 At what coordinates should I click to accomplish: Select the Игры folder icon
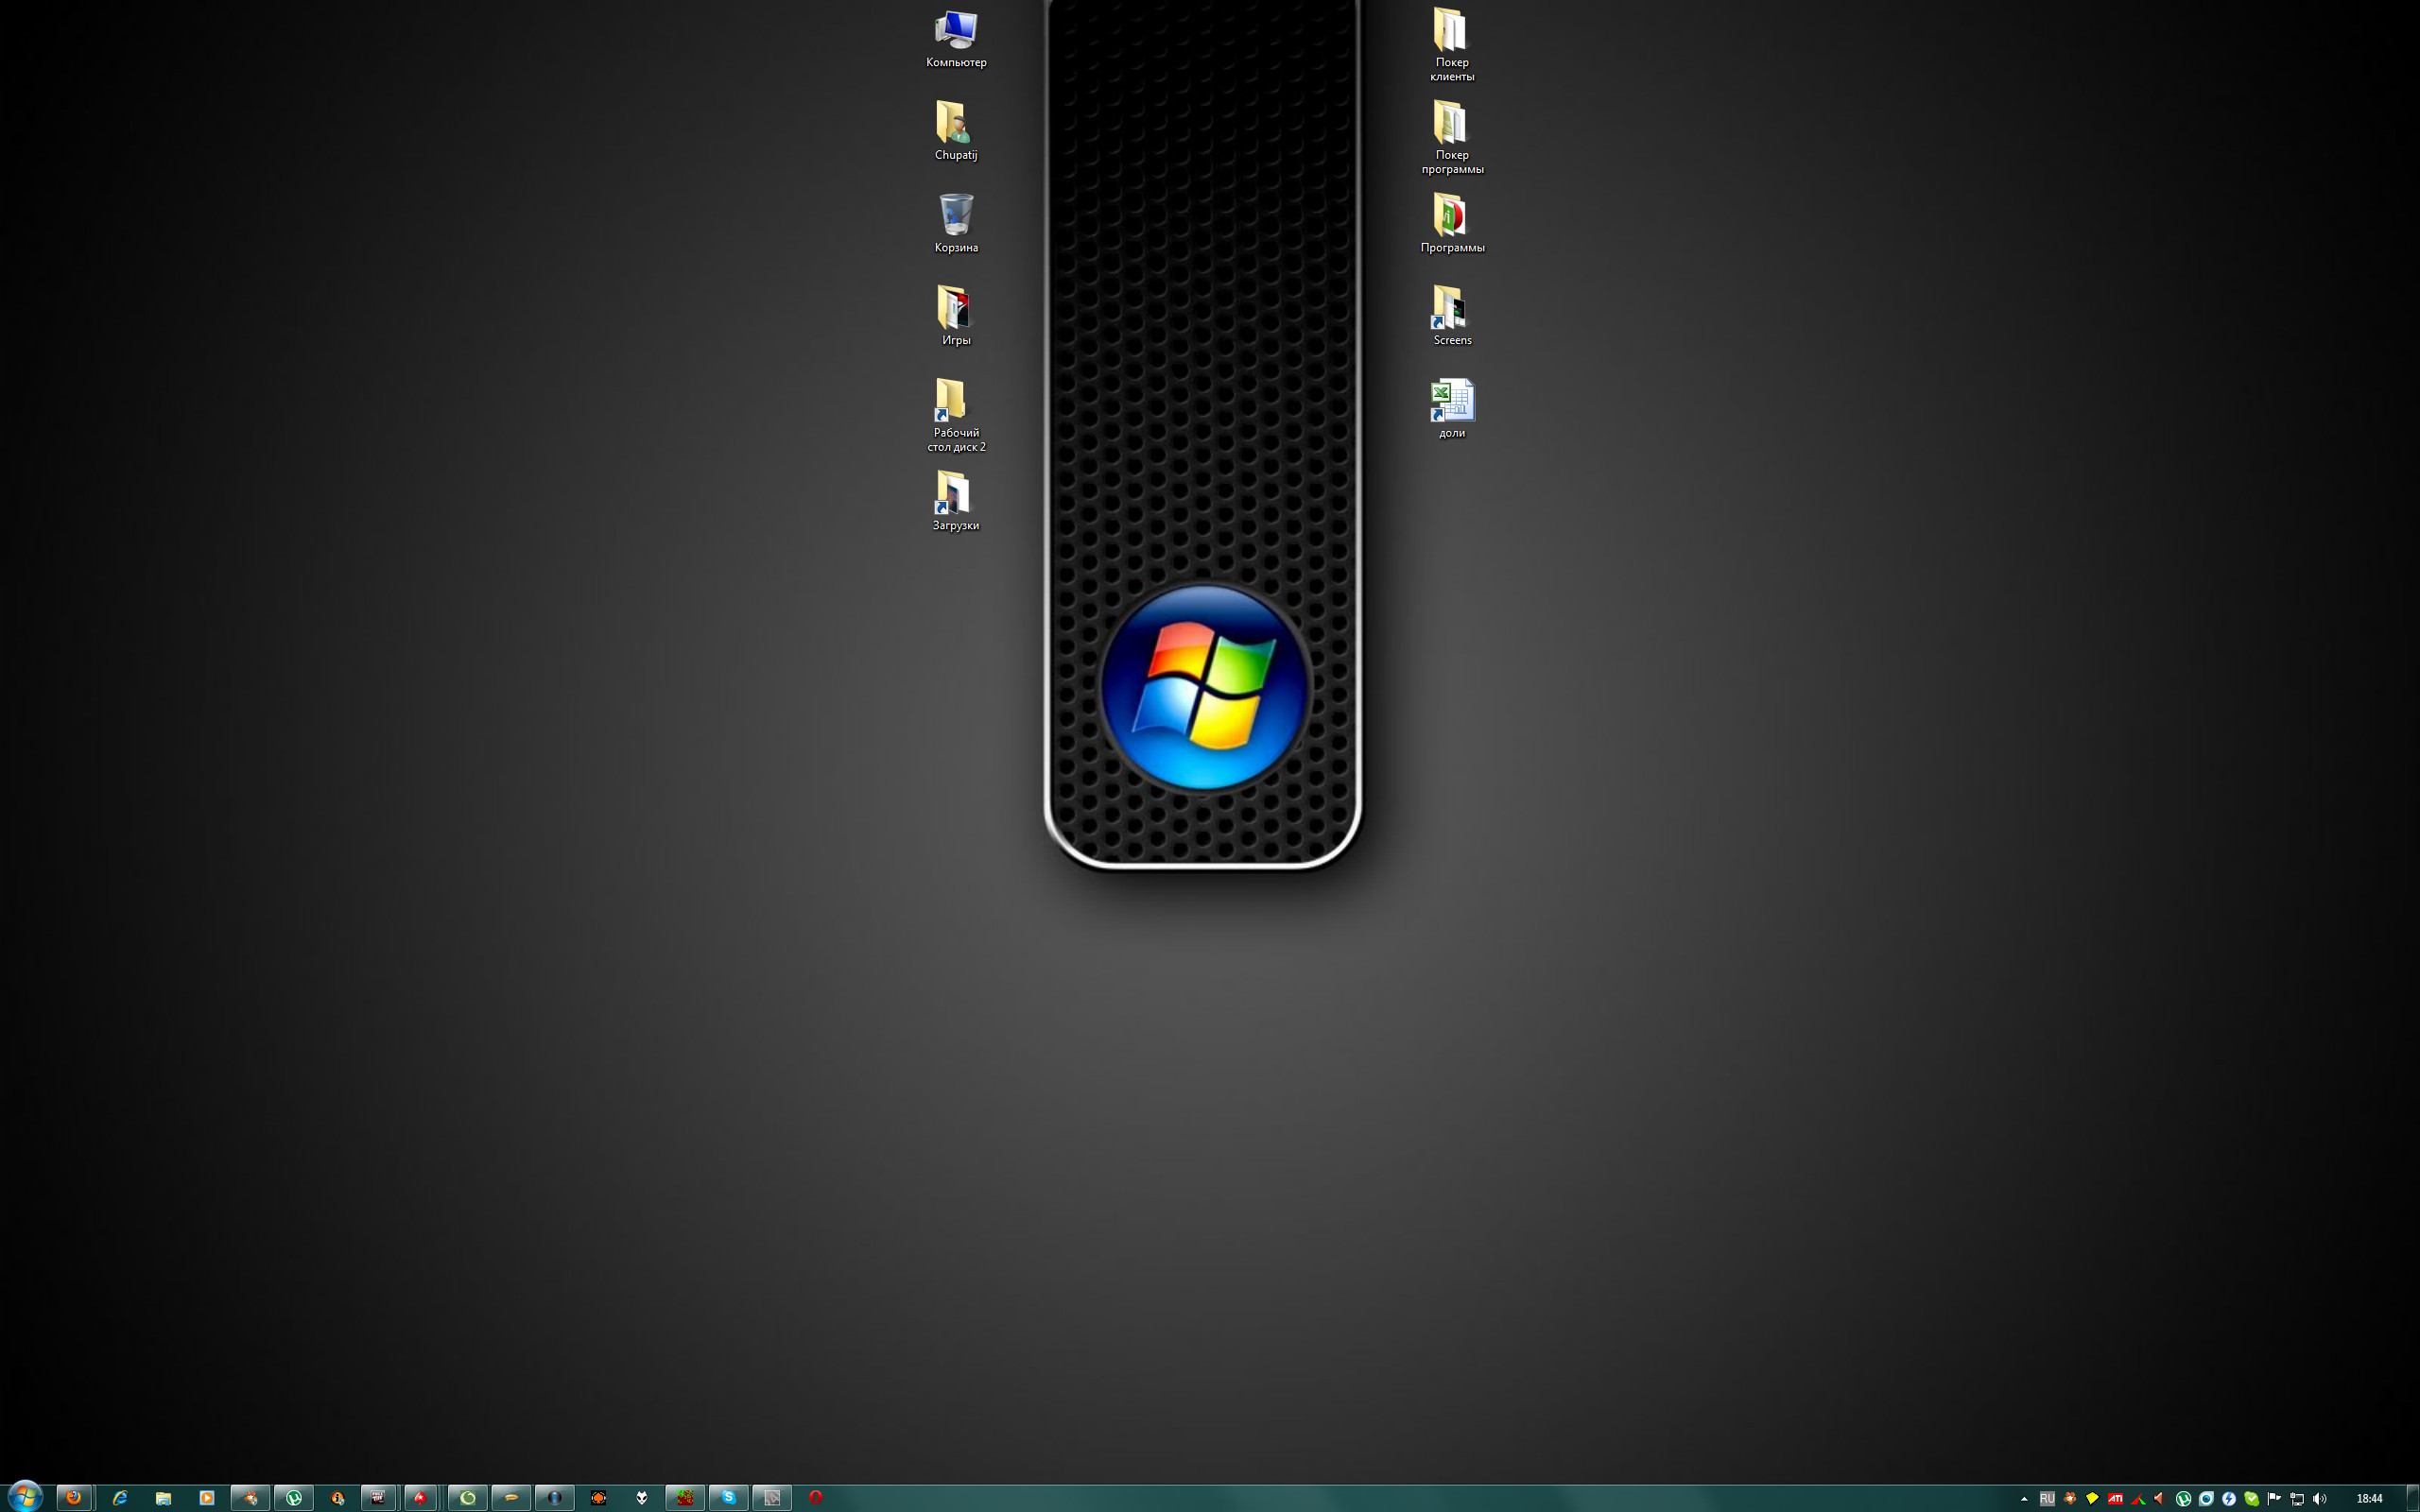pos(956,316)
